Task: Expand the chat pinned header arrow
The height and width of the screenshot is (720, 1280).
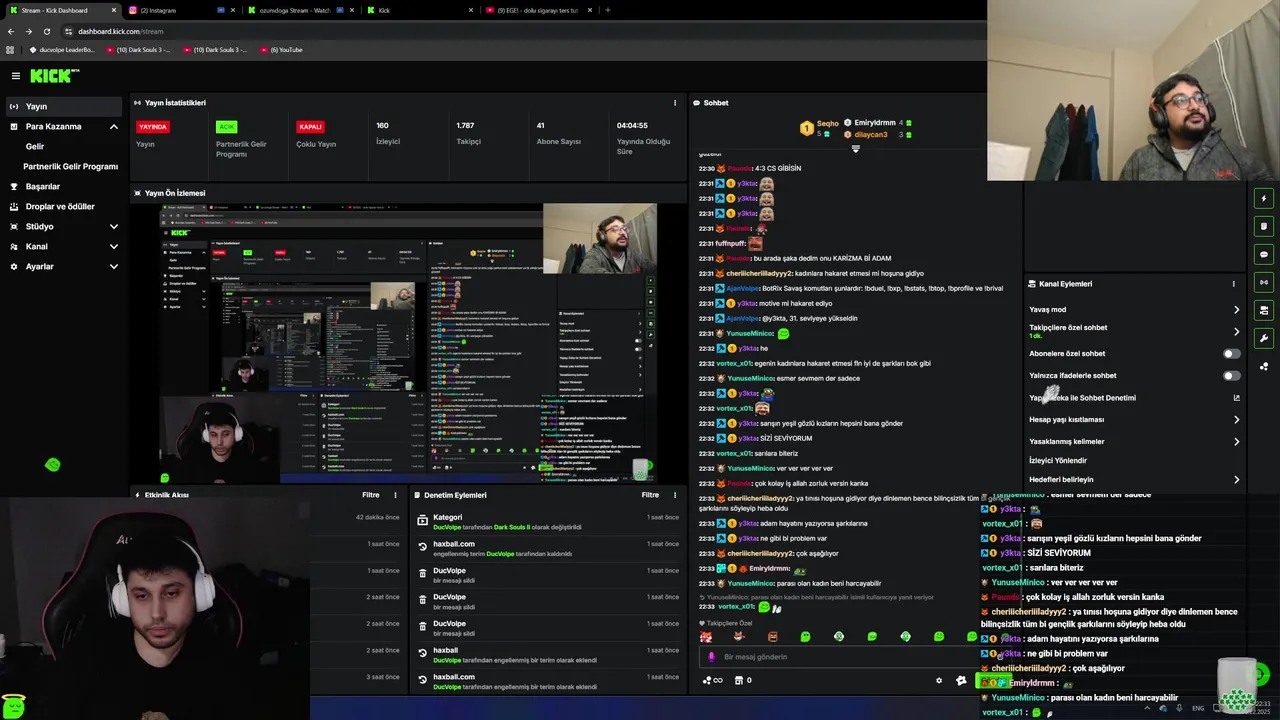Action: tap(855, 149)
